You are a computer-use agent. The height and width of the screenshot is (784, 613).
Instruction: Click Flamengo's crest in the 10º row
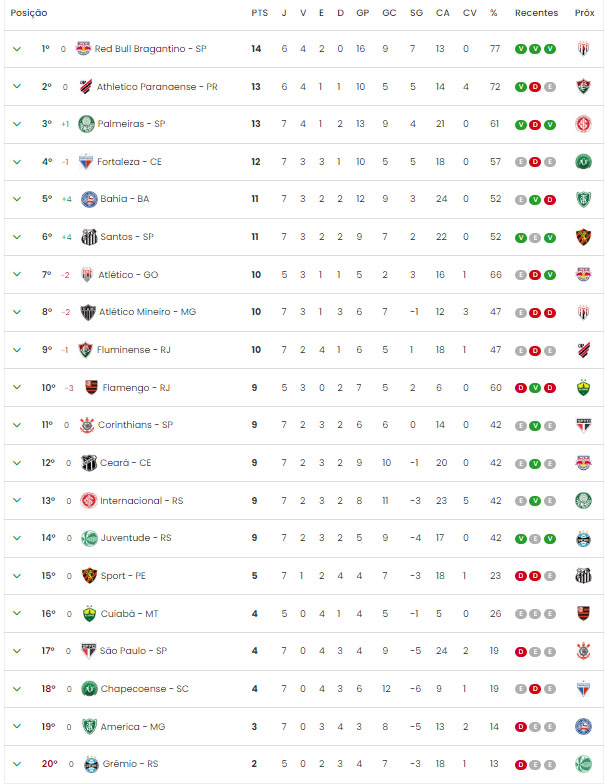pyautogui.click(x=92, y=388)
